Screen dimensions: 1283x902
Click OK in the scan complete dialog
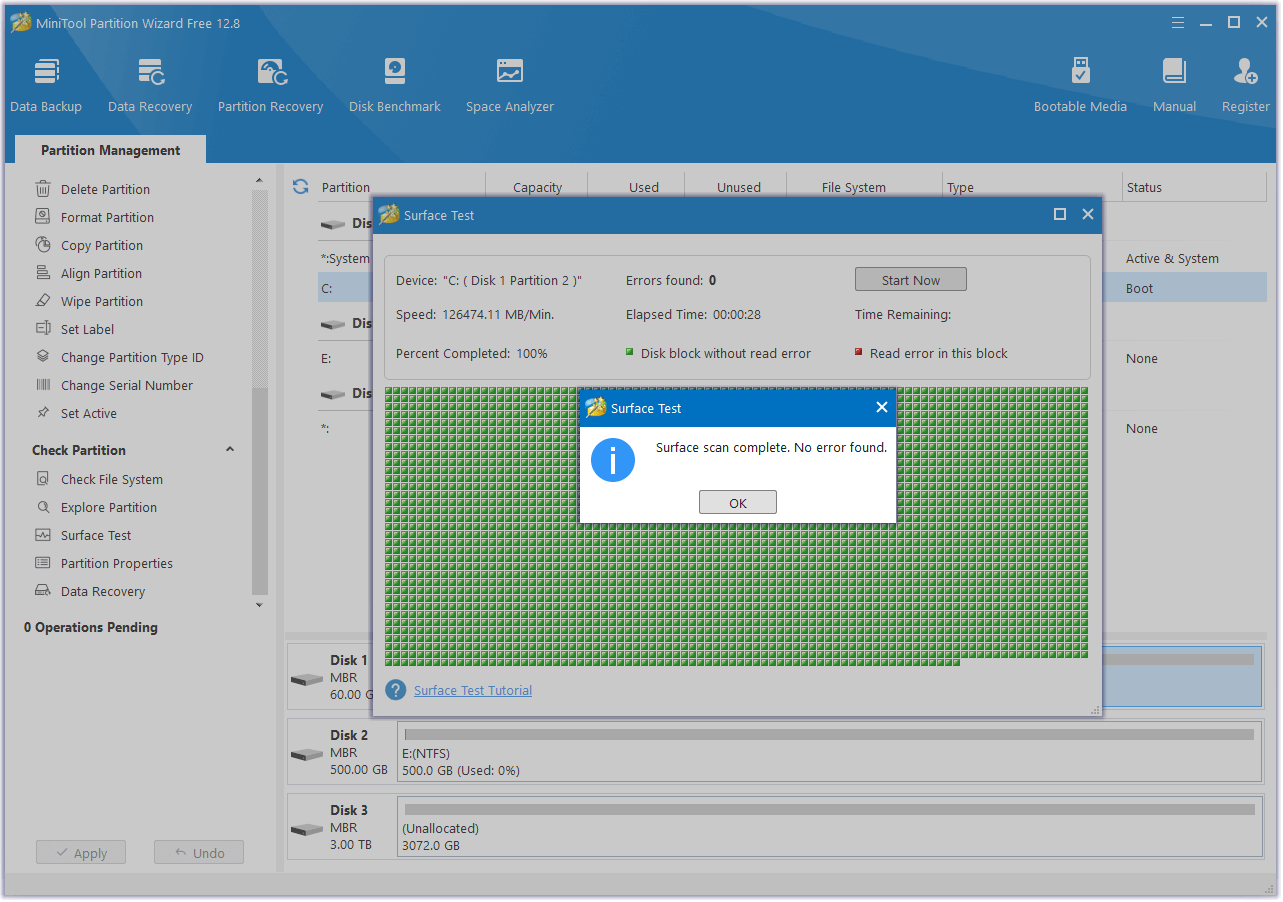pyautogui.click(x=738, y=503)
